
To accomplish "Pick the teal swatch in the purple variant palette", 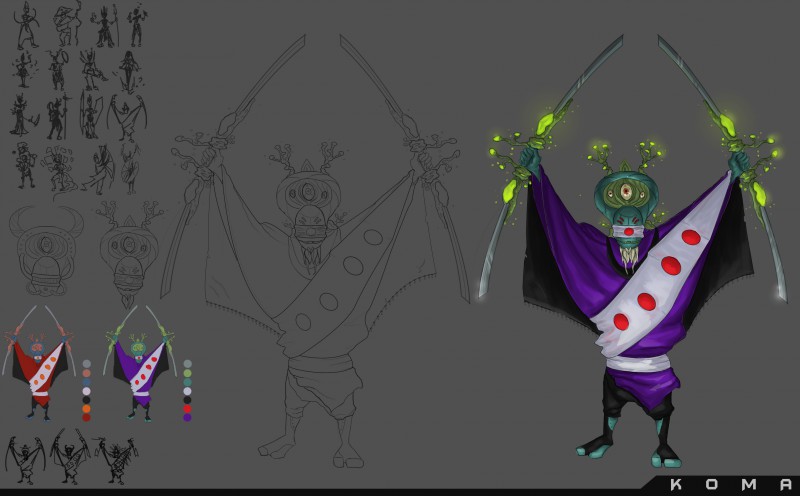I will (187, 382).
